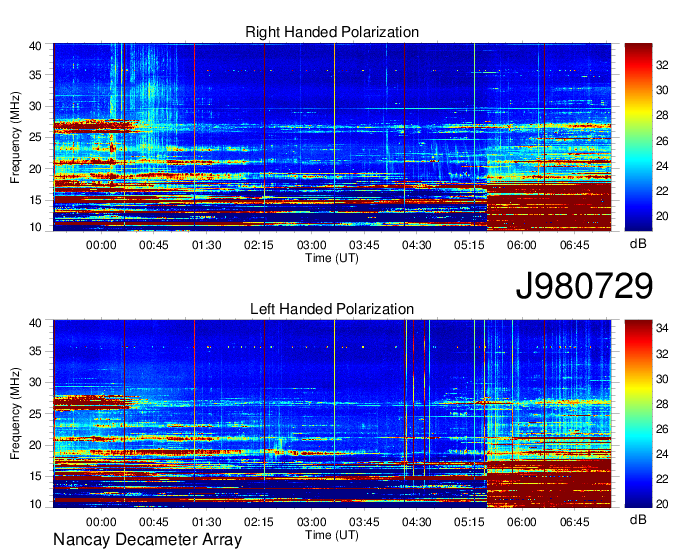Image resolution: width=680 pixels, height=552 pixels.
Task: Click the 01:30 time tick under top plot
Action: 206,245
